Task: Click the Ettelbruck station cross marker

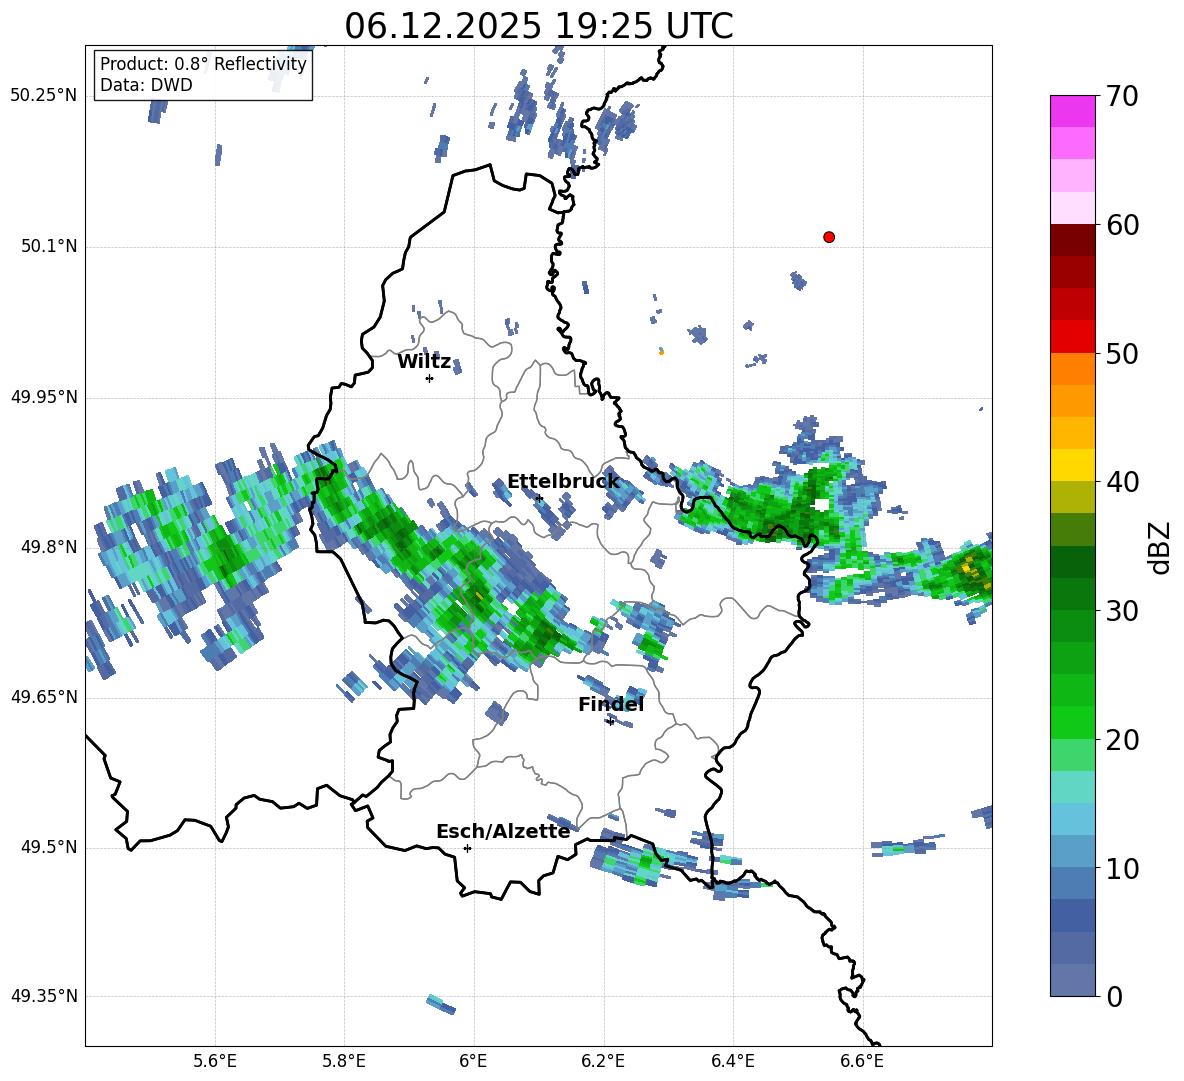Action: [538, 497]
